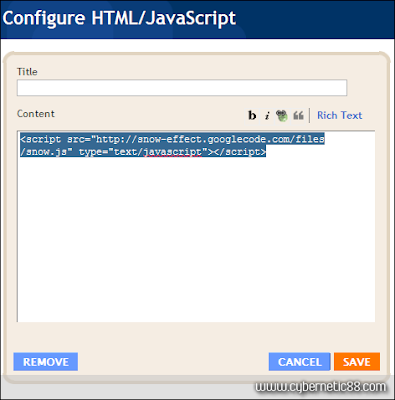Click the insert link icon
The image size is (395, 400).
click(282, 115)
